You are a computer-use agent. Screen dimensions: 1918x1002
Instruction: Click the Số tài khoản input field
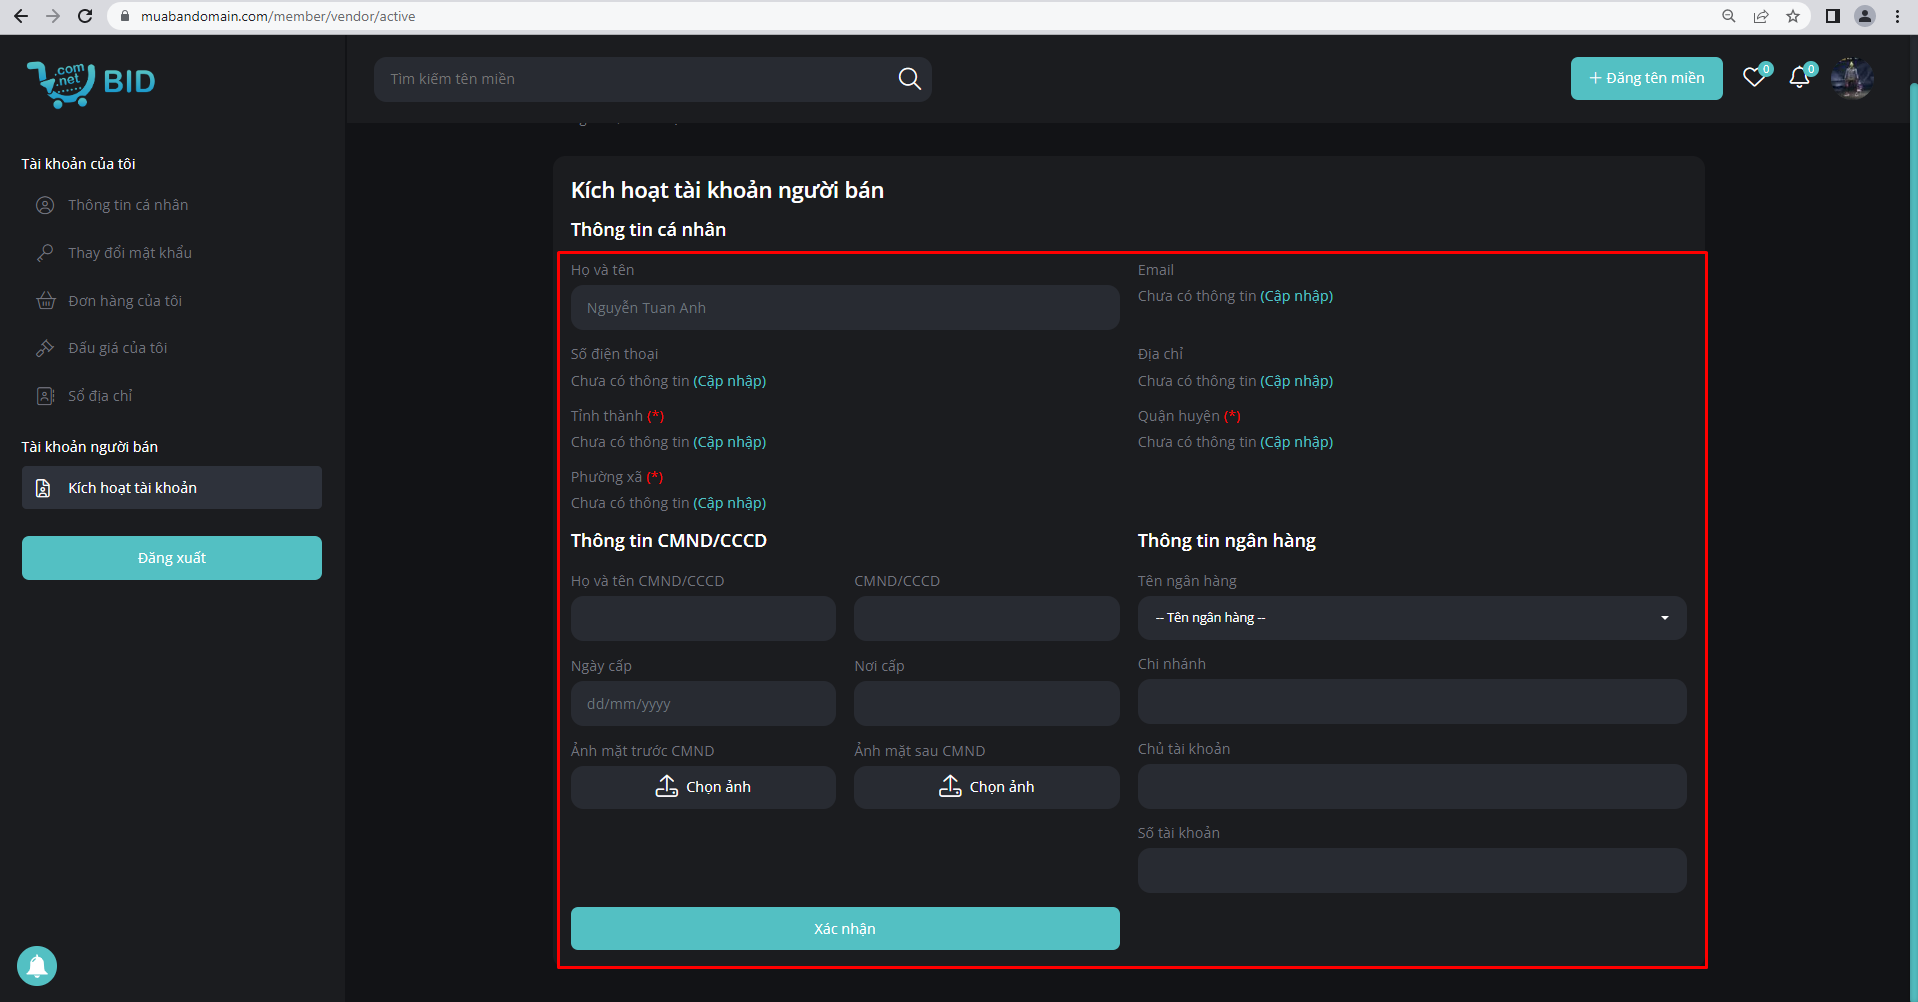1411,871
